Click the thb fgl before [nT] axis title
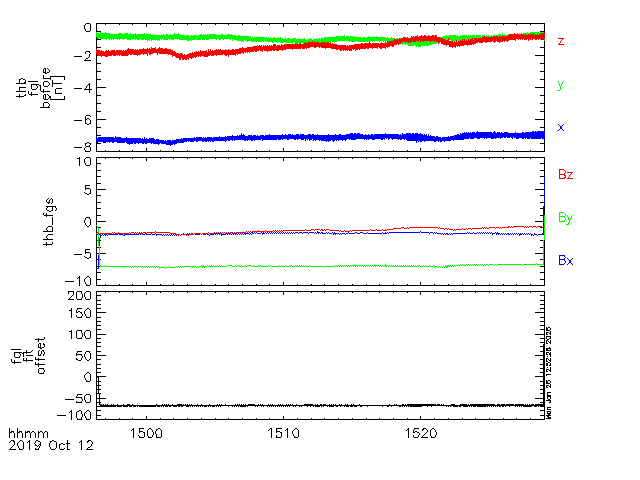The image size is (640, 480). (x=40, y=88)
